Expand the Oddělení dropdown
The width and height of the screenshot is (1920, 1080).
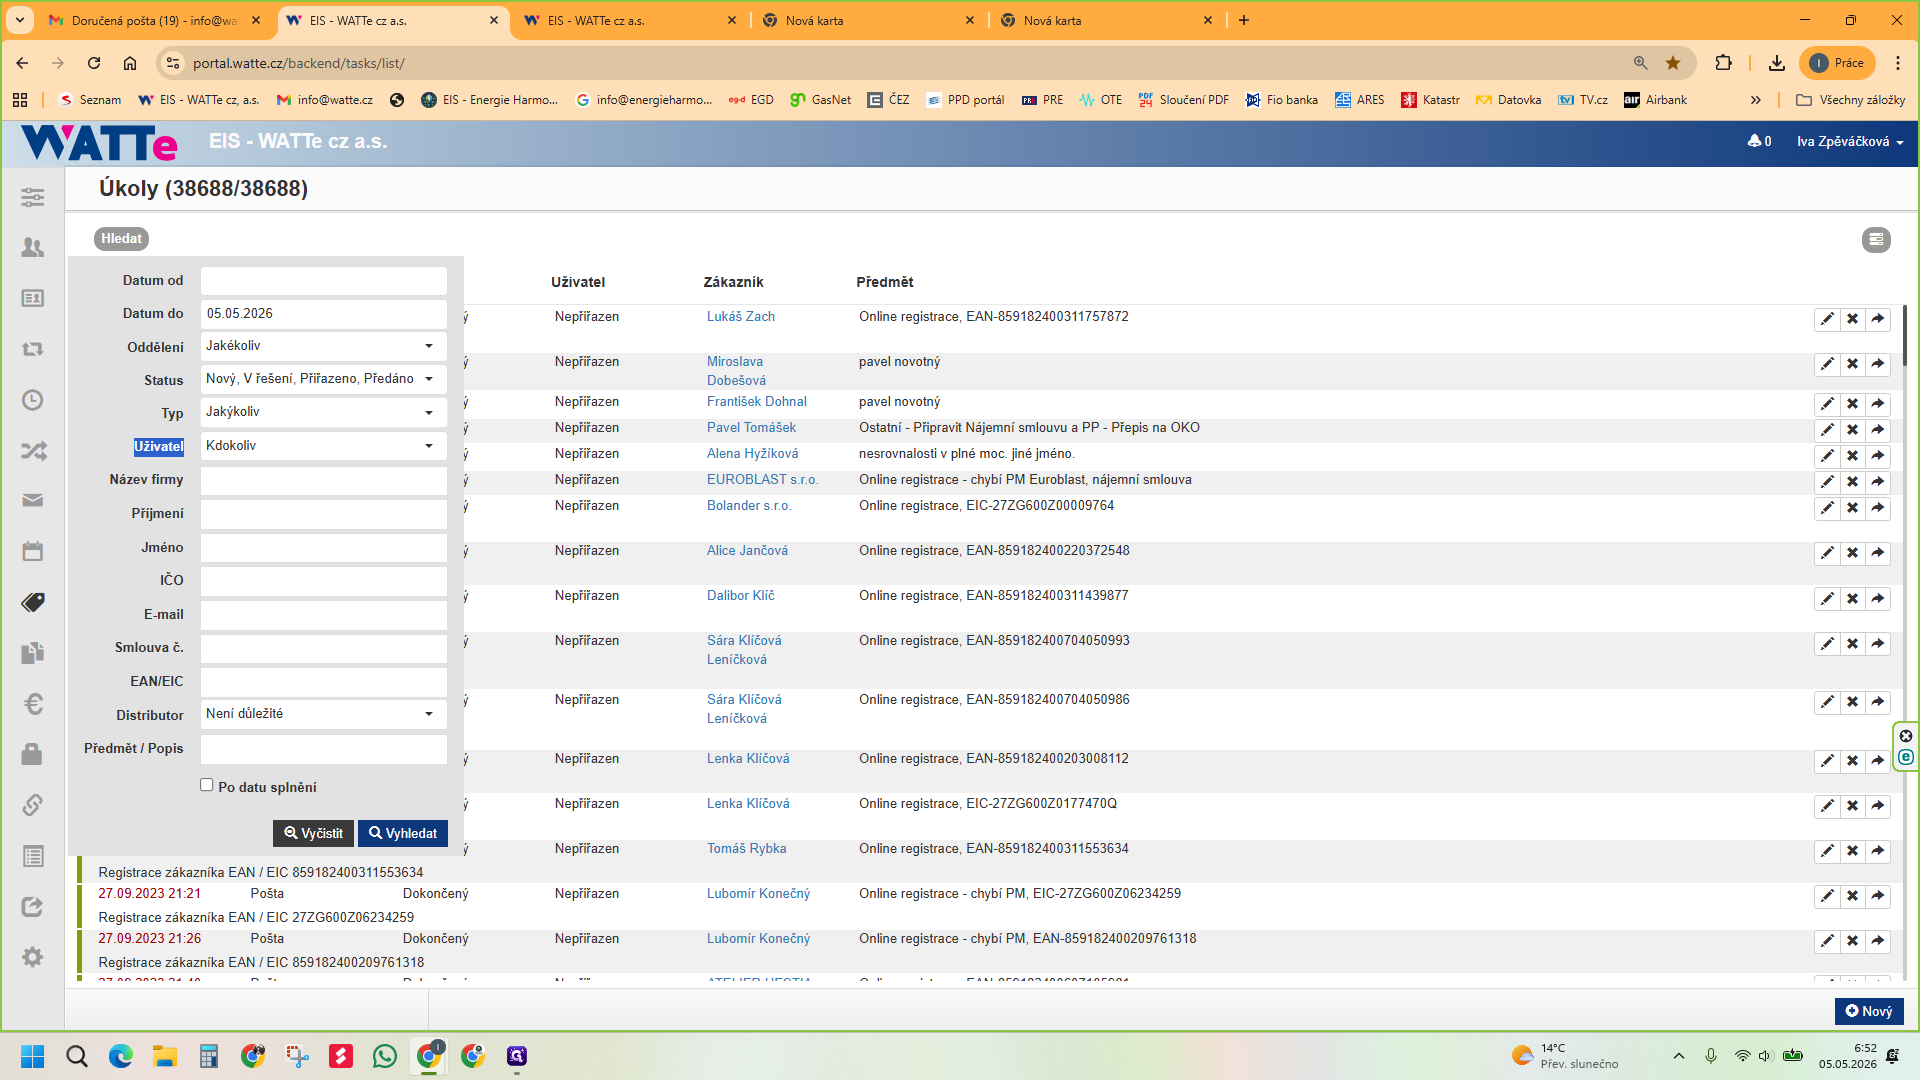pyautogui.click(x=324, y=346)
